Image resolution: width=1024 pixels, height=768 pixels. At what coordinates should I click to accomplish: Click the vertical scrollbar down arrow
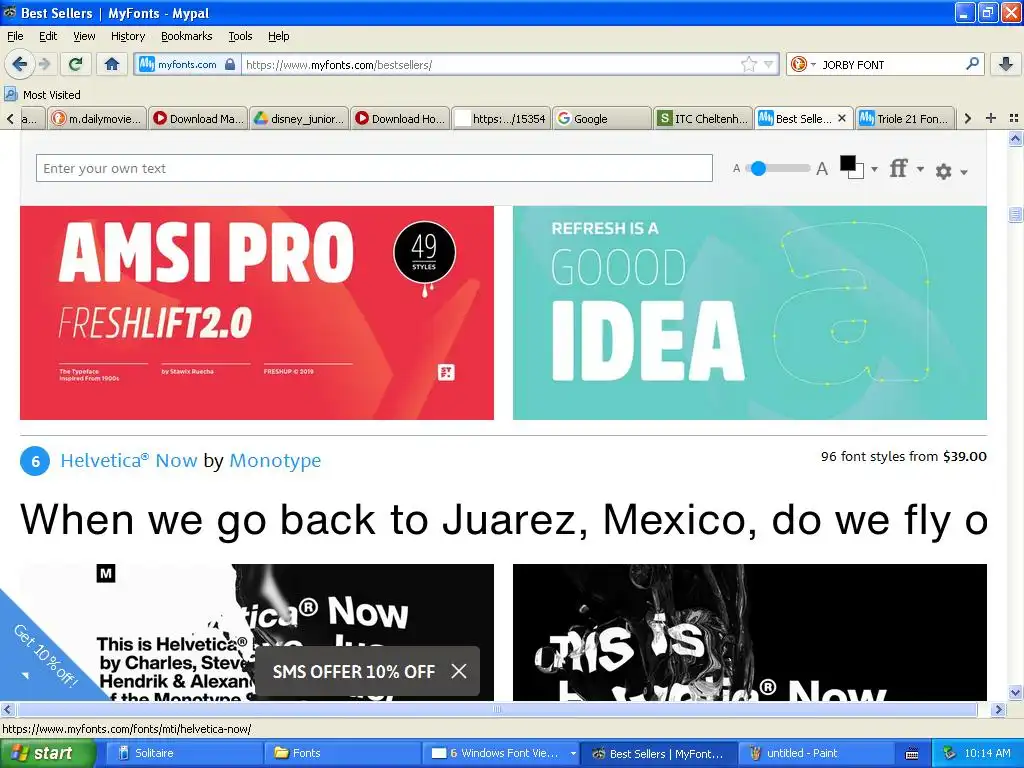(1015, 692)
